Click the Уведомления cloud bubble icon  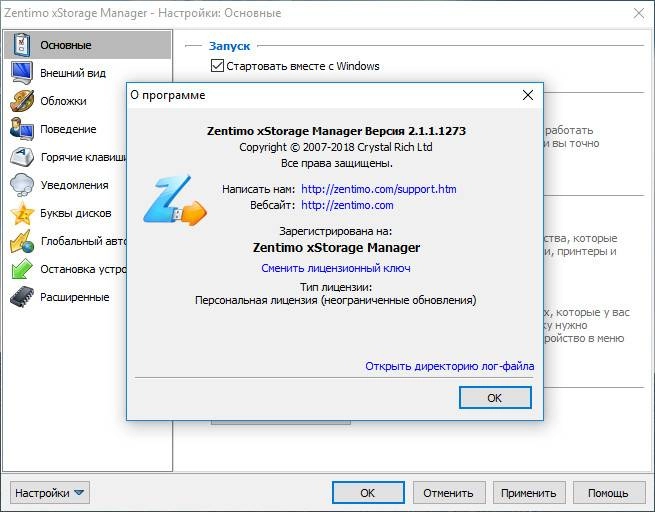tap(22, 185)
